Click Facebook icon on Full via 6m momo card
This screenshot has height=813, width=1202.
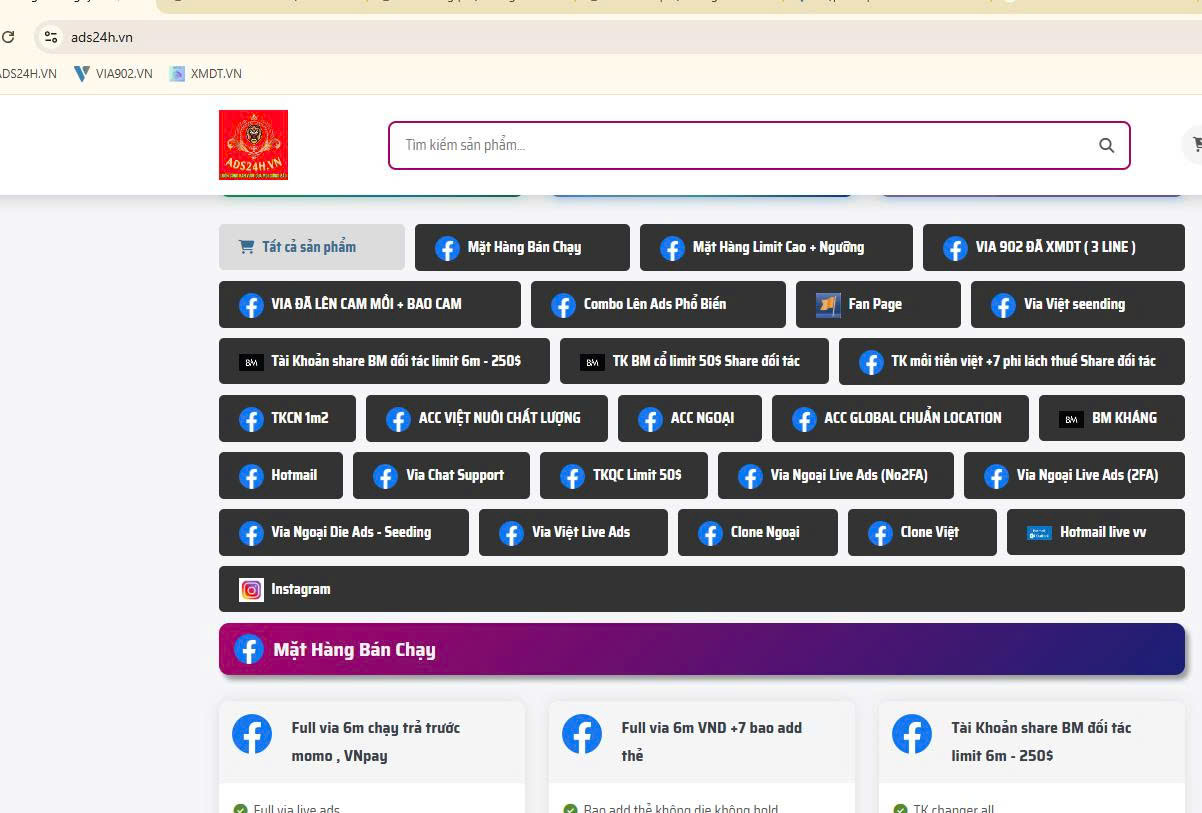tap(252, 734)
